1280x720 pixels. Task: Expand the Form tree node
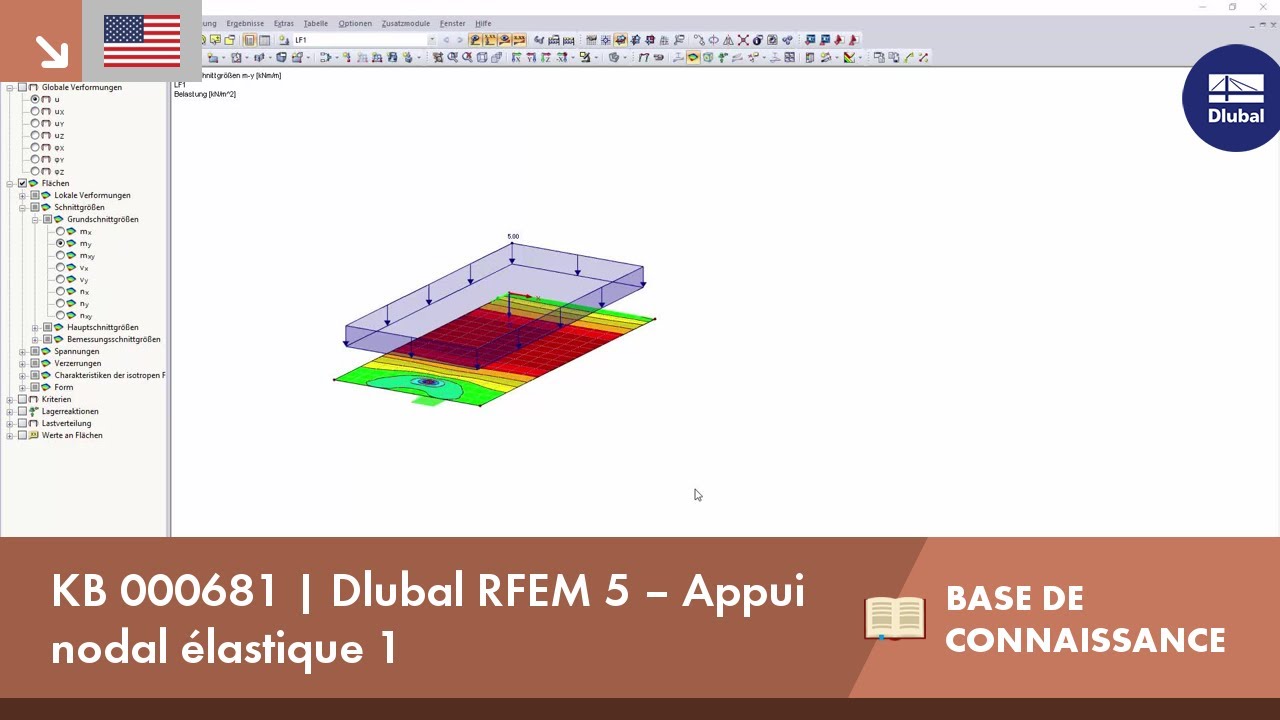(x=22, y=387)
